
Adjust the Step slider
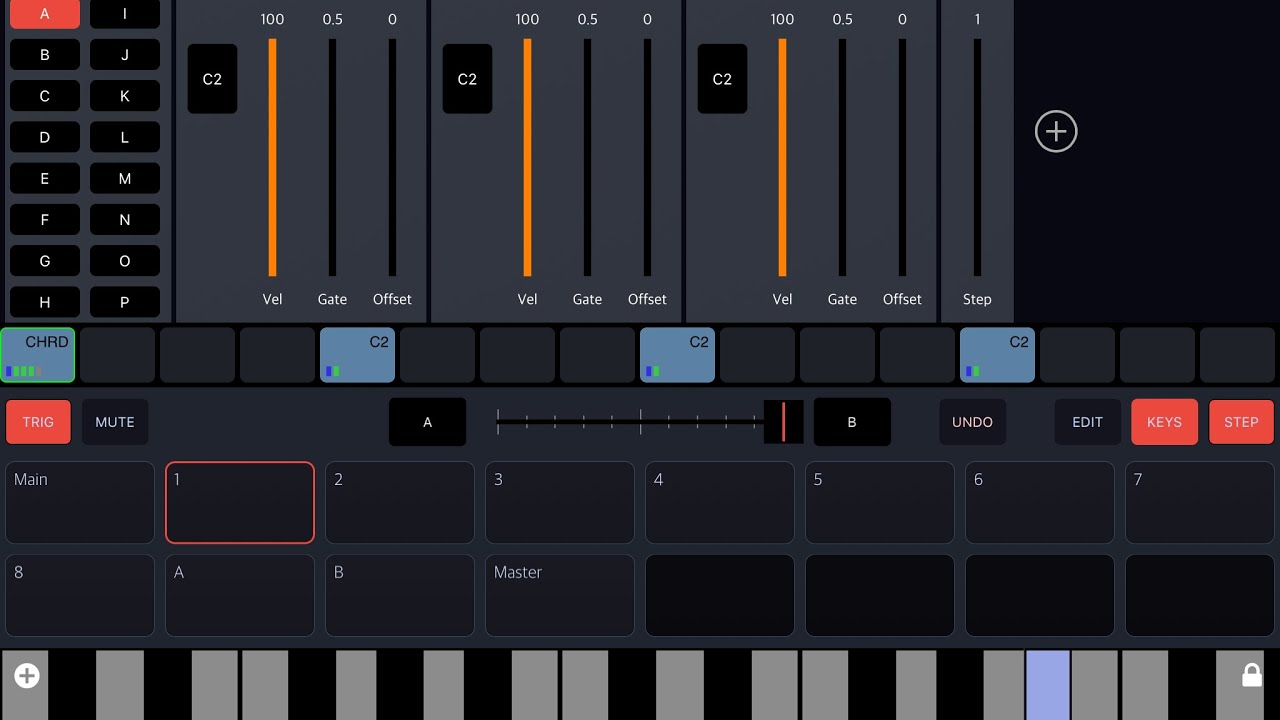(x=977, y=158)
